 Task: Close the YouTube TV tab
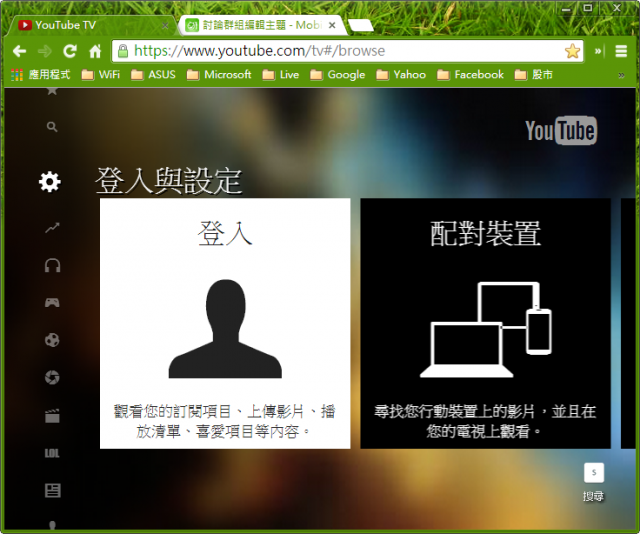[x=165, y=26]
